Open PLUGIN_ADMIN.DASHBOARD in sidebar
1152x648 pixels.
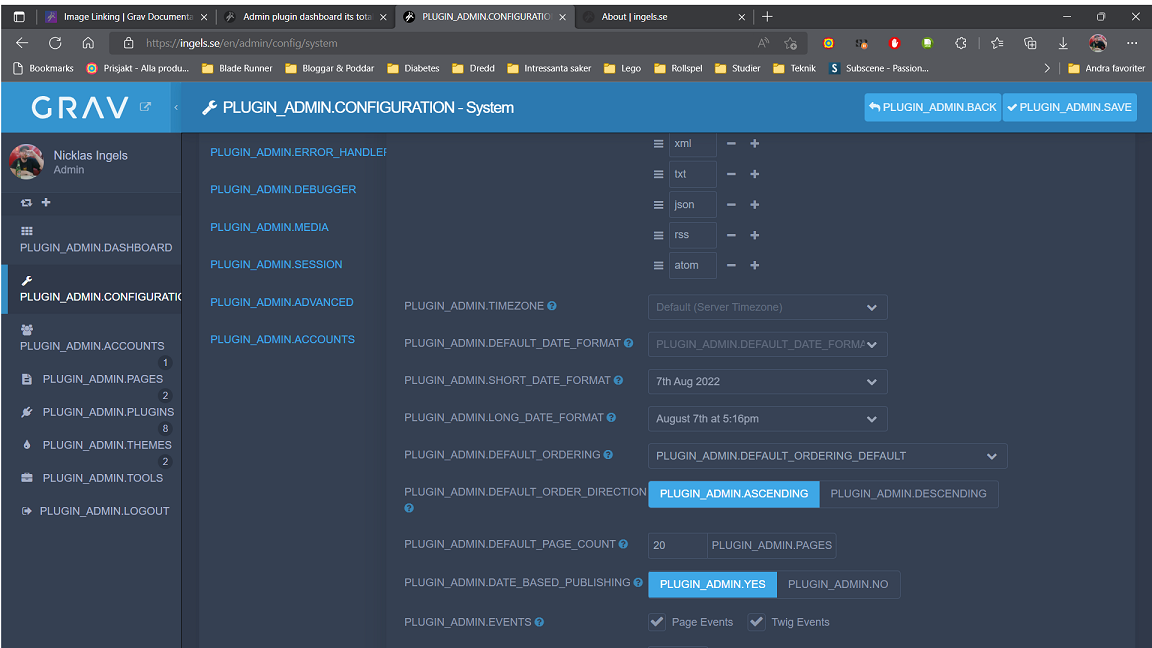tap(91, 240)
